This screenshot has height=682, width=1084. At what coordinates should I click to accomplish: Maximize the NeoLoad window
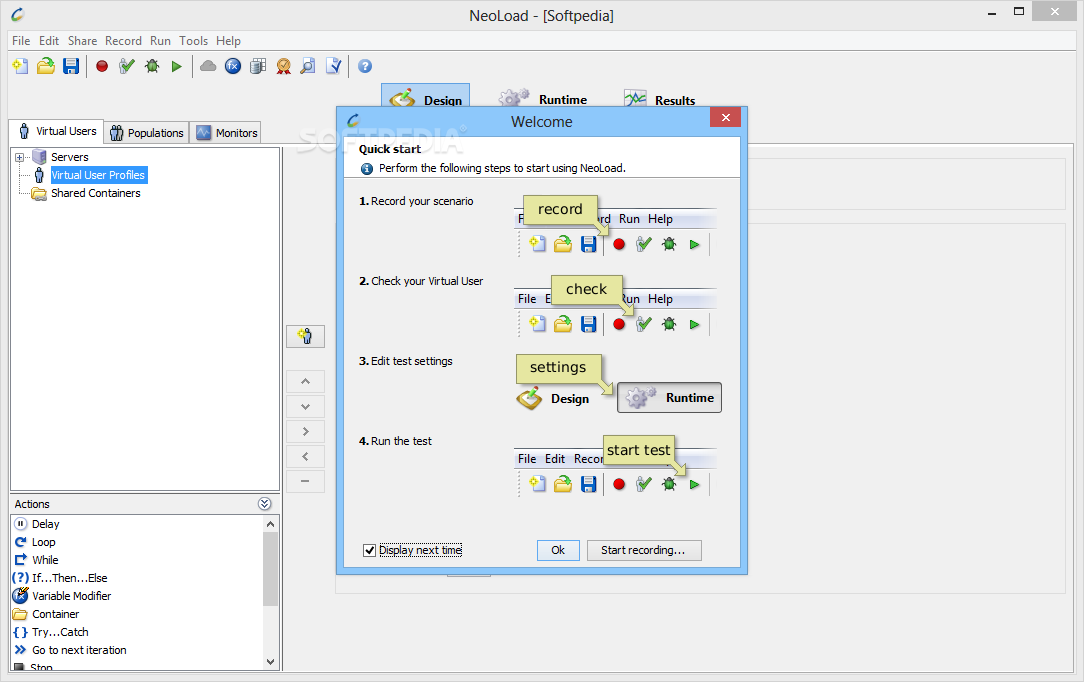point(1019,11)
